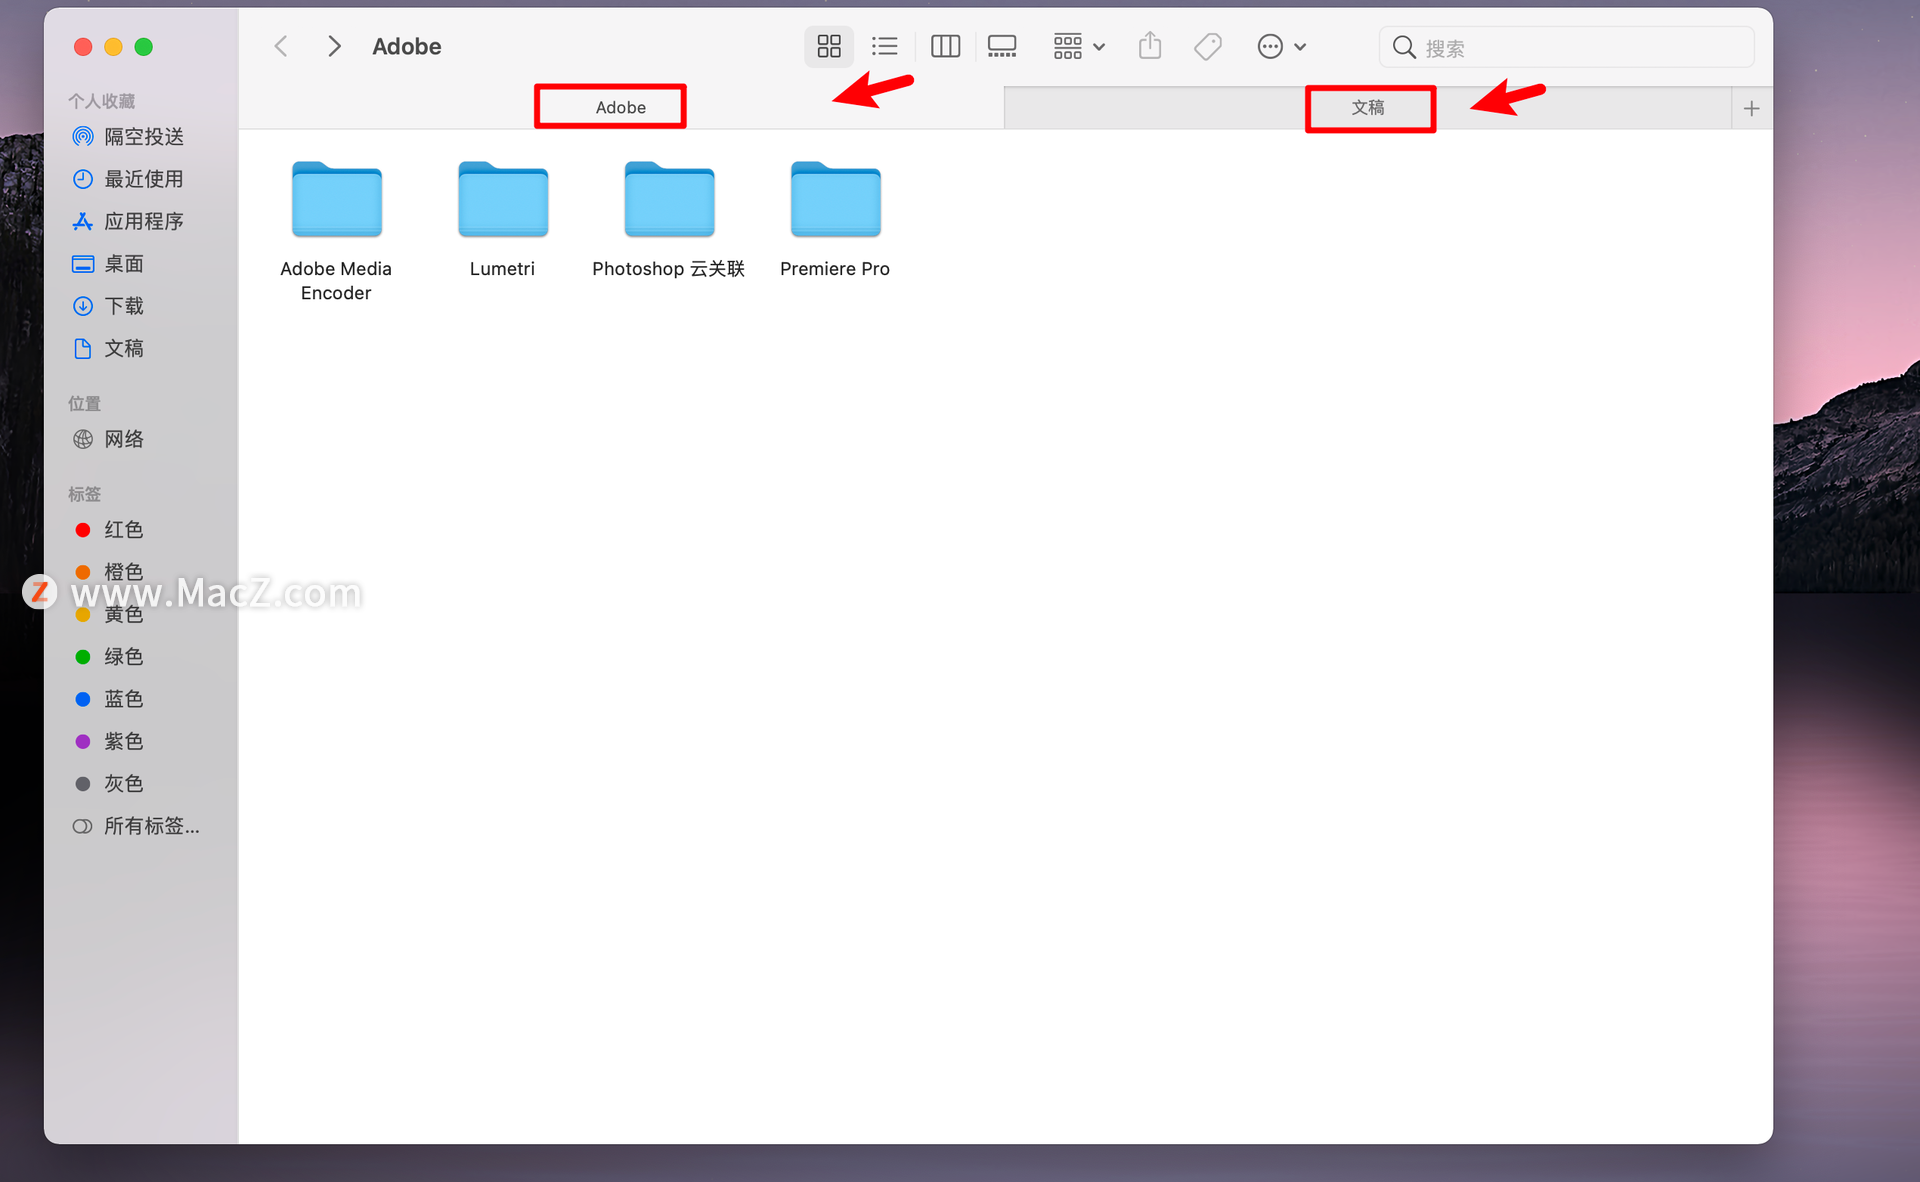Viewport: 1920px width, 1182px height.
Task: Close the Finder window with red button
Action: 83,47
